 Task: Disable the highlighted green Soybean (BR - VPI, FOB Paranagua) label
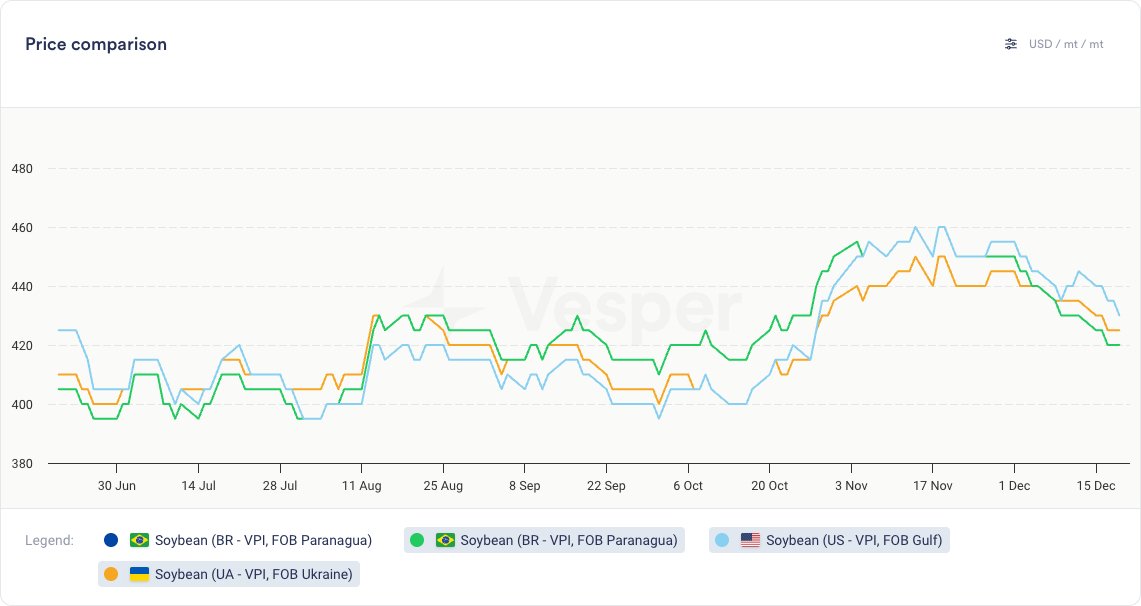[x=568, y=540]
